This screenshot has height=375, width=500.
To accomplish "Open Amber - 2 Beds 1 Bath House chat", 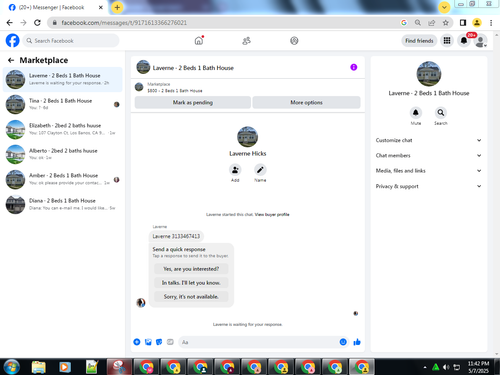I will pyautogui.click(x=63, y=179).
